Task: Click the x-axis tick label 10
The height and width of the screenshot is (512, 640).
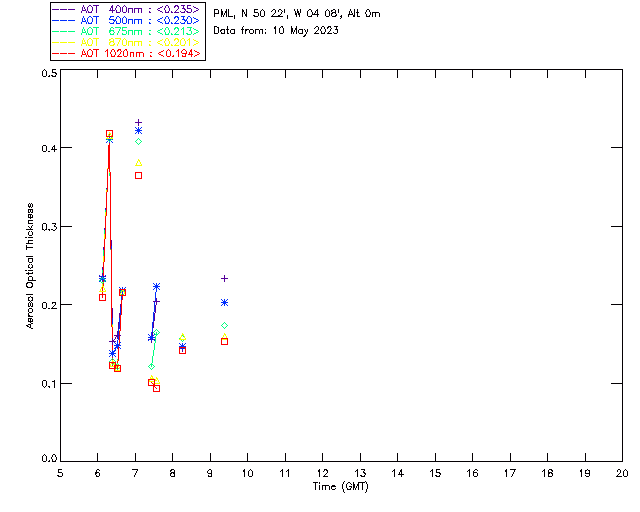Action: point(247,473)
